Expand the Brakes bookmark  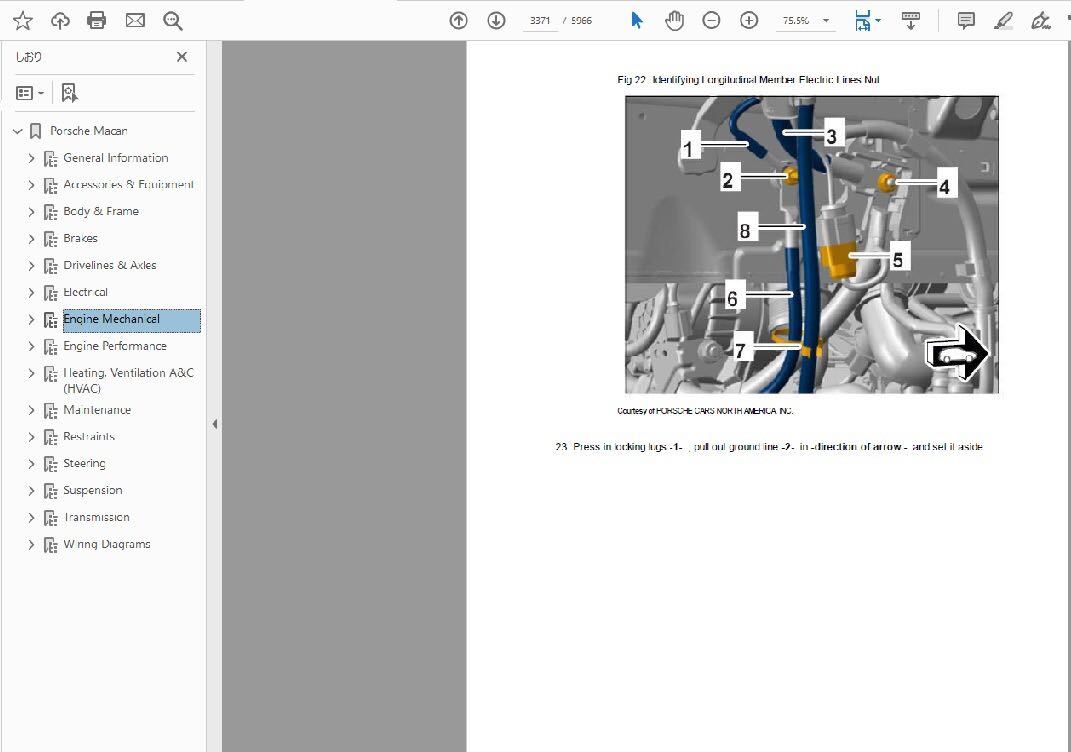point(31,239)
